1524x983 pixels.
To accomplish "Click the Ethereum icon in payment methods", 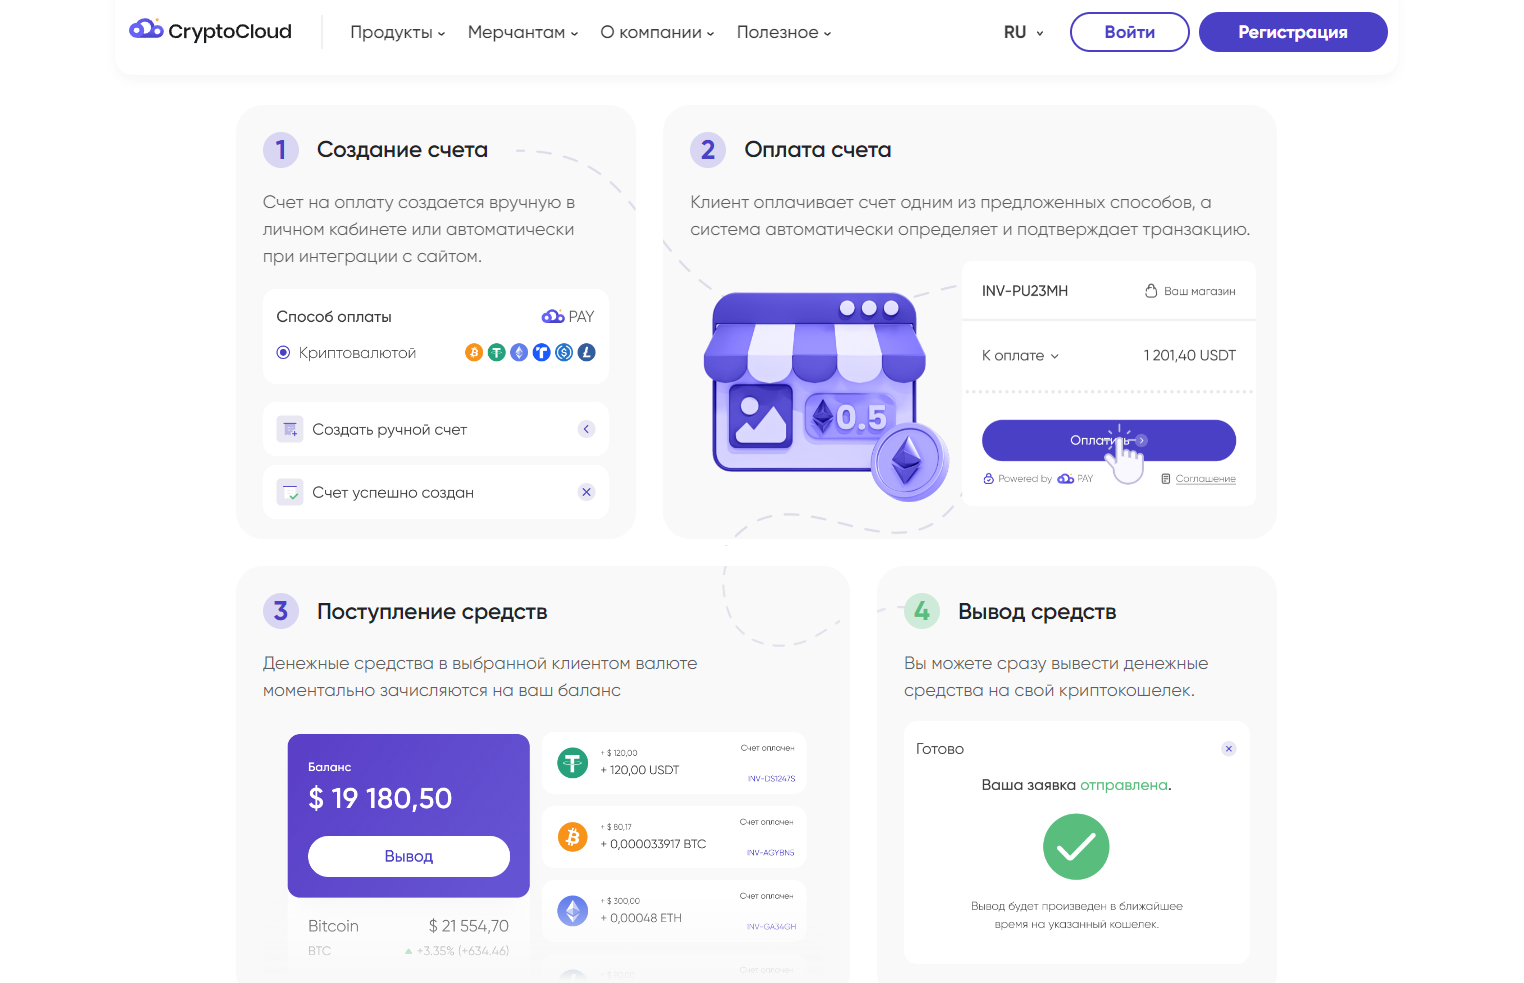I will [519, 352].
